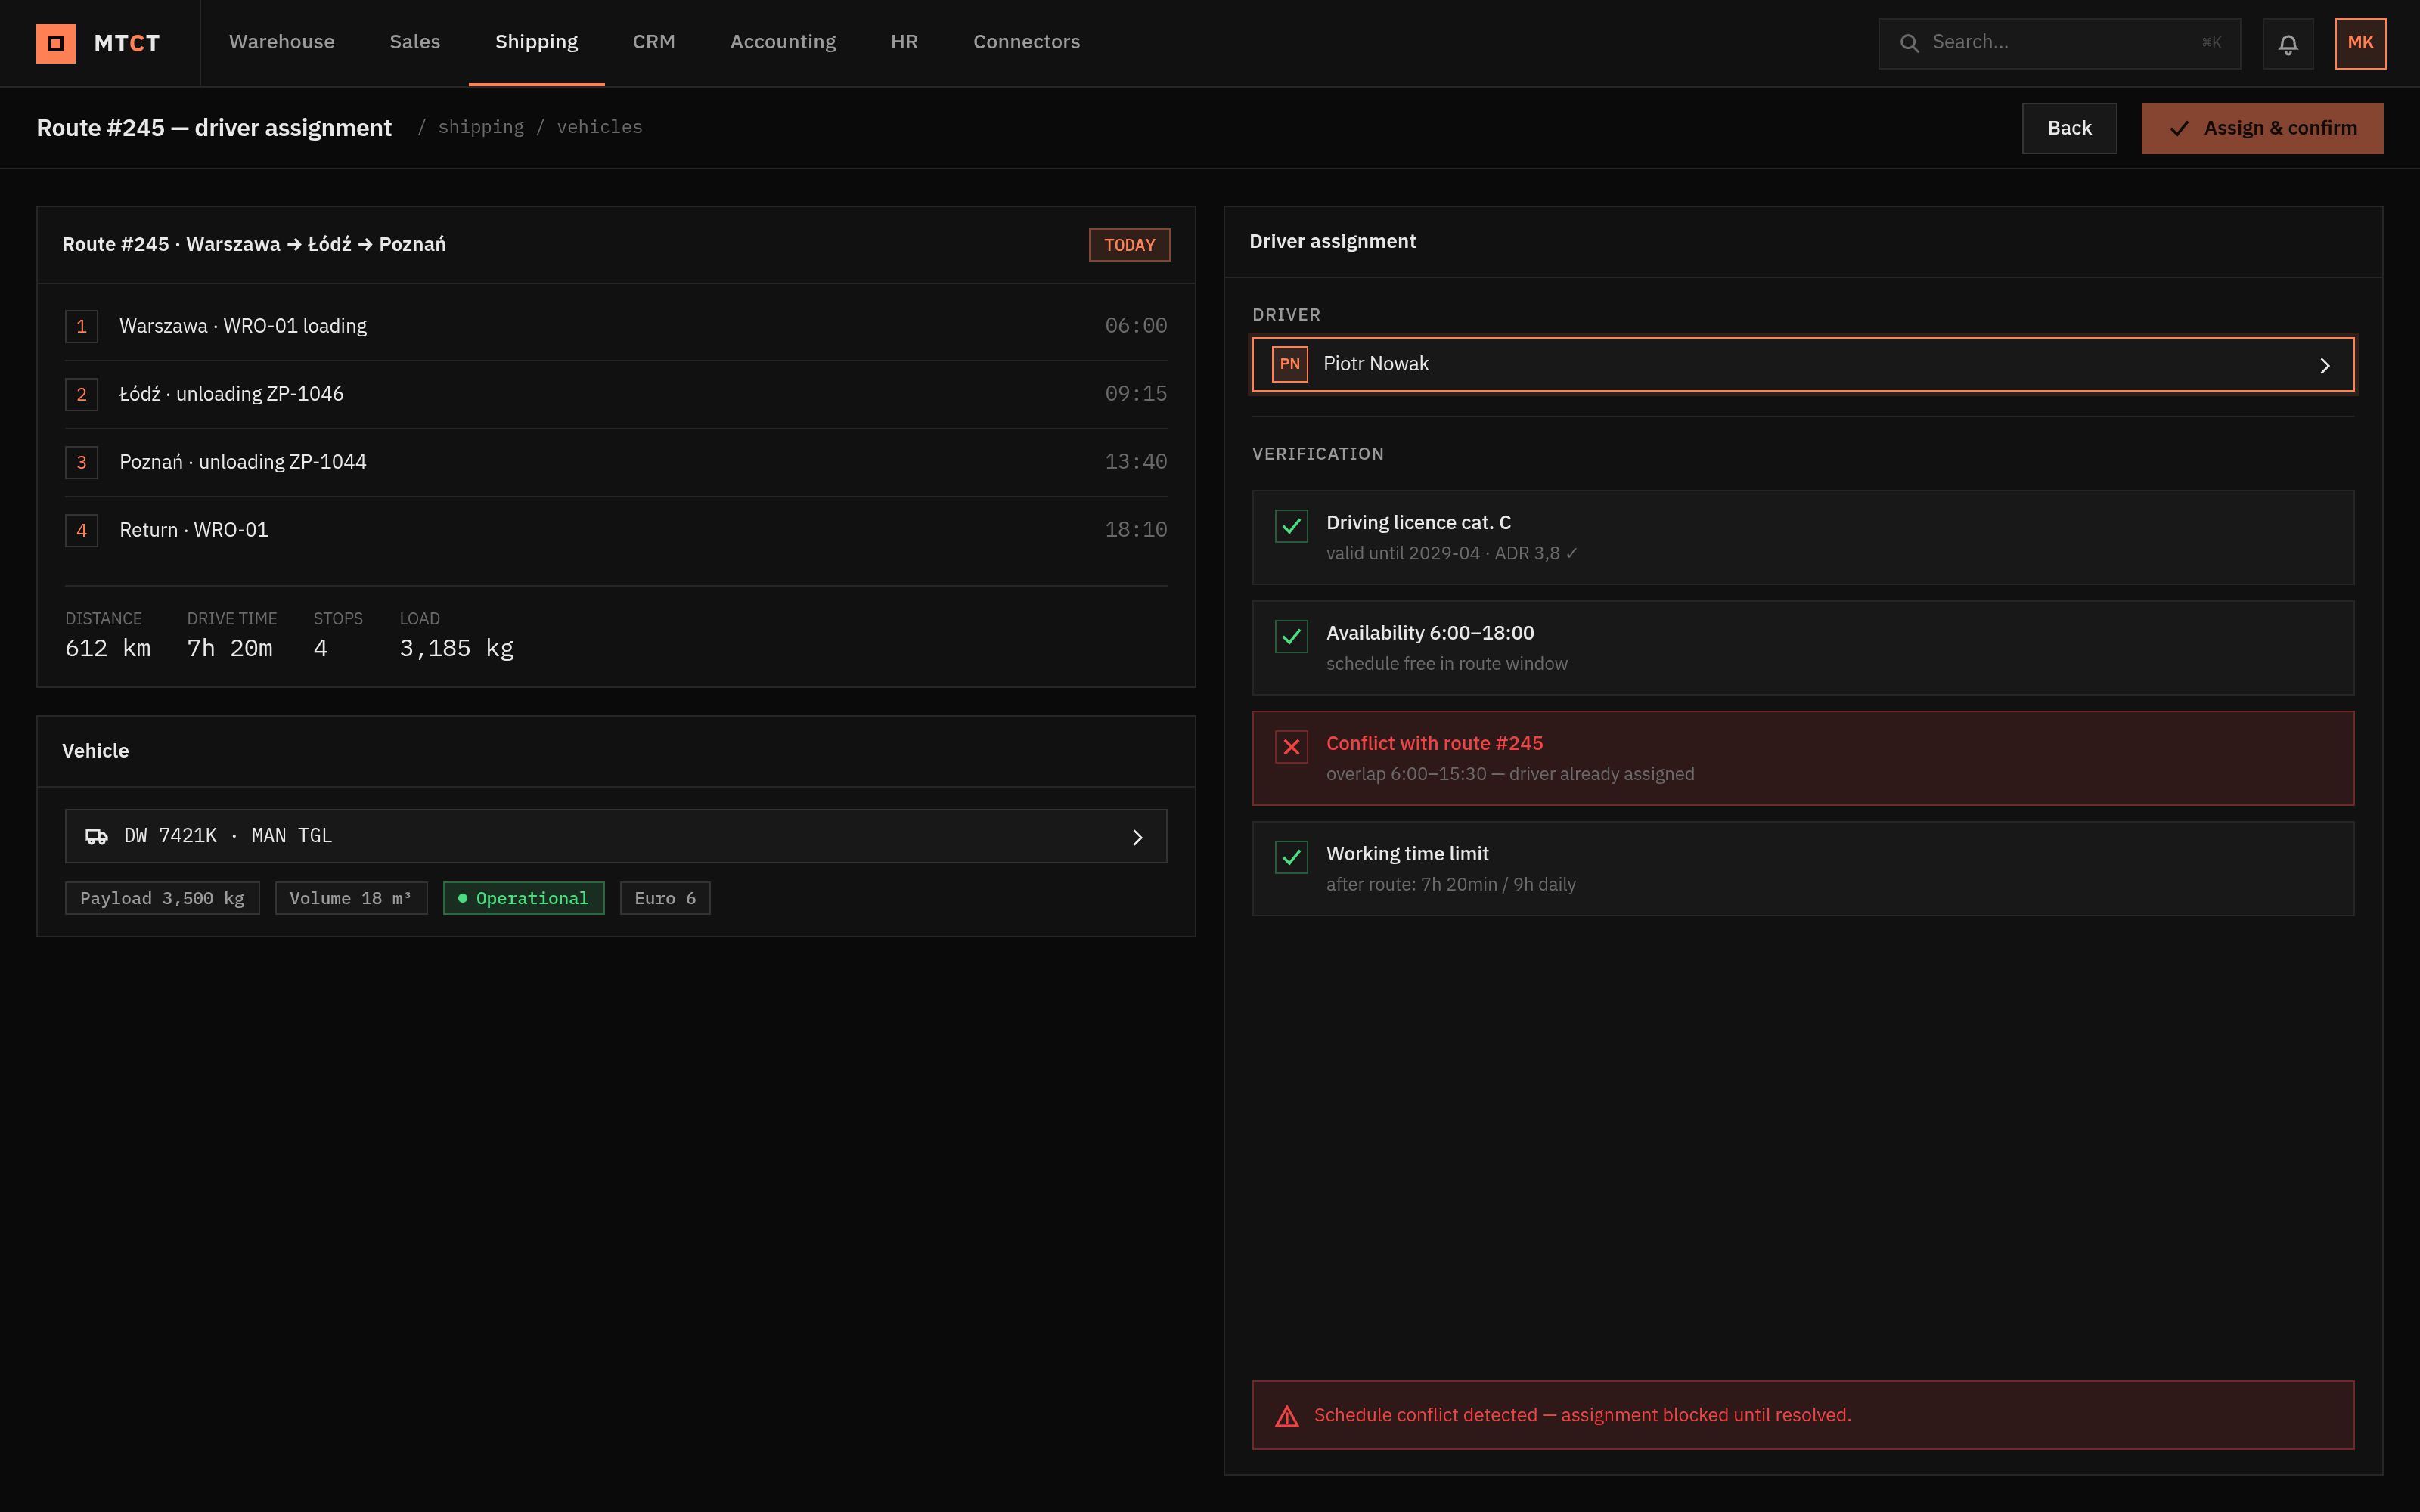The image size is (2420, 1512).
Task: Open the notifications bell
Action: point(2288,43)
